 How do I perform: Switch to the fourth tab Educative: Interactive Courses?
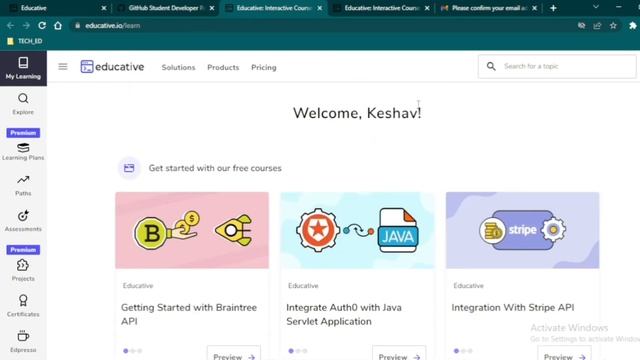tap(381, 8)
